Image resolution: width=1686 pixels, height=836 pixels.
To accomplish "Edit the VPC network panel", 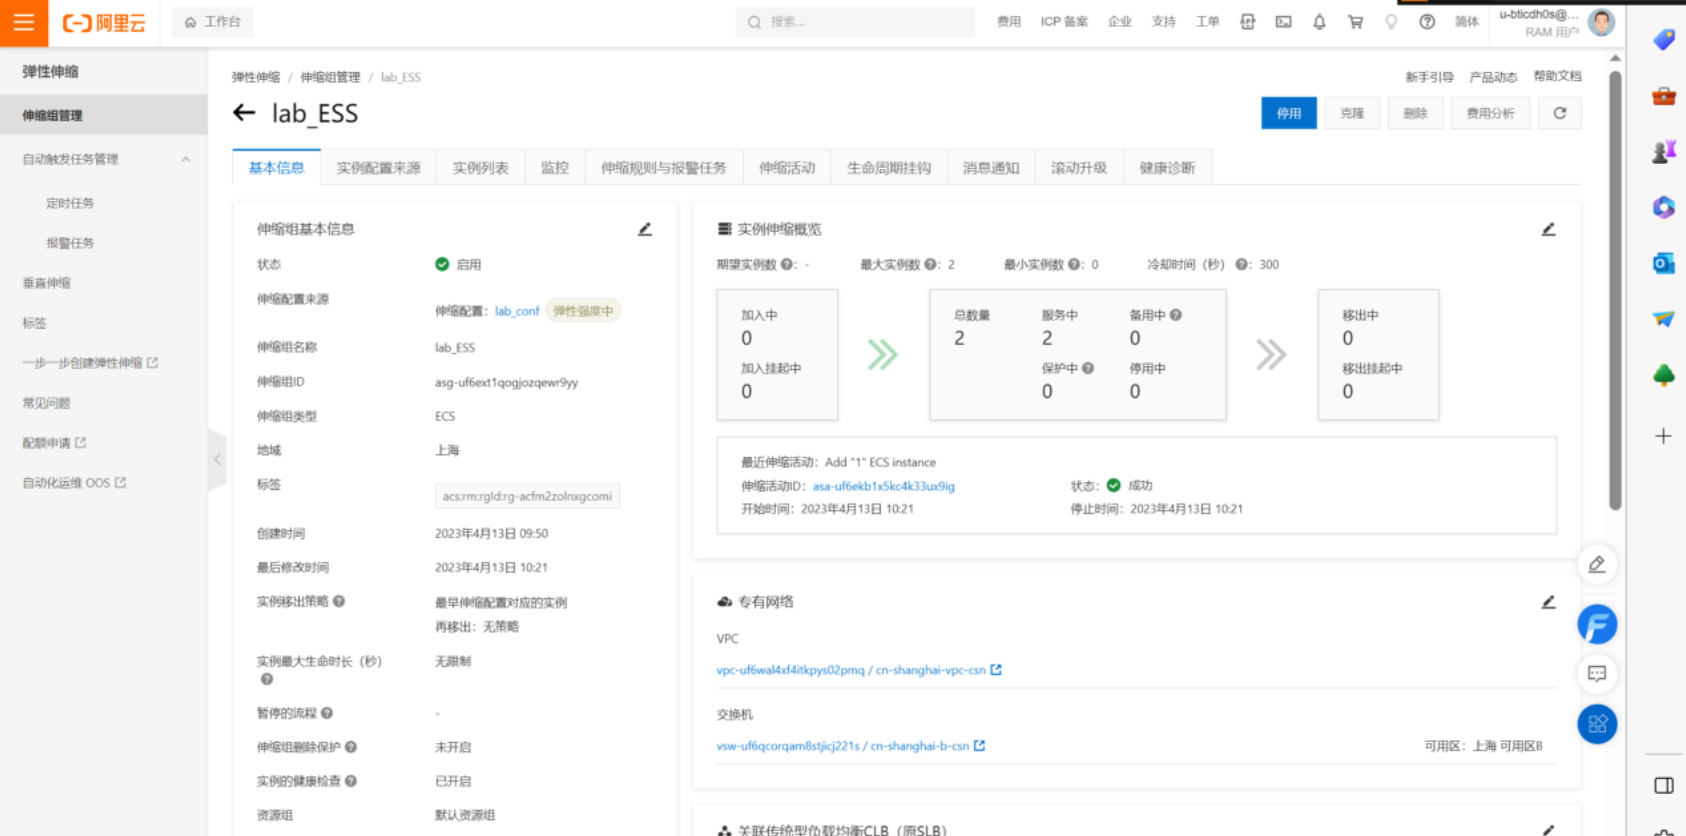I will tap(1548, 602).
